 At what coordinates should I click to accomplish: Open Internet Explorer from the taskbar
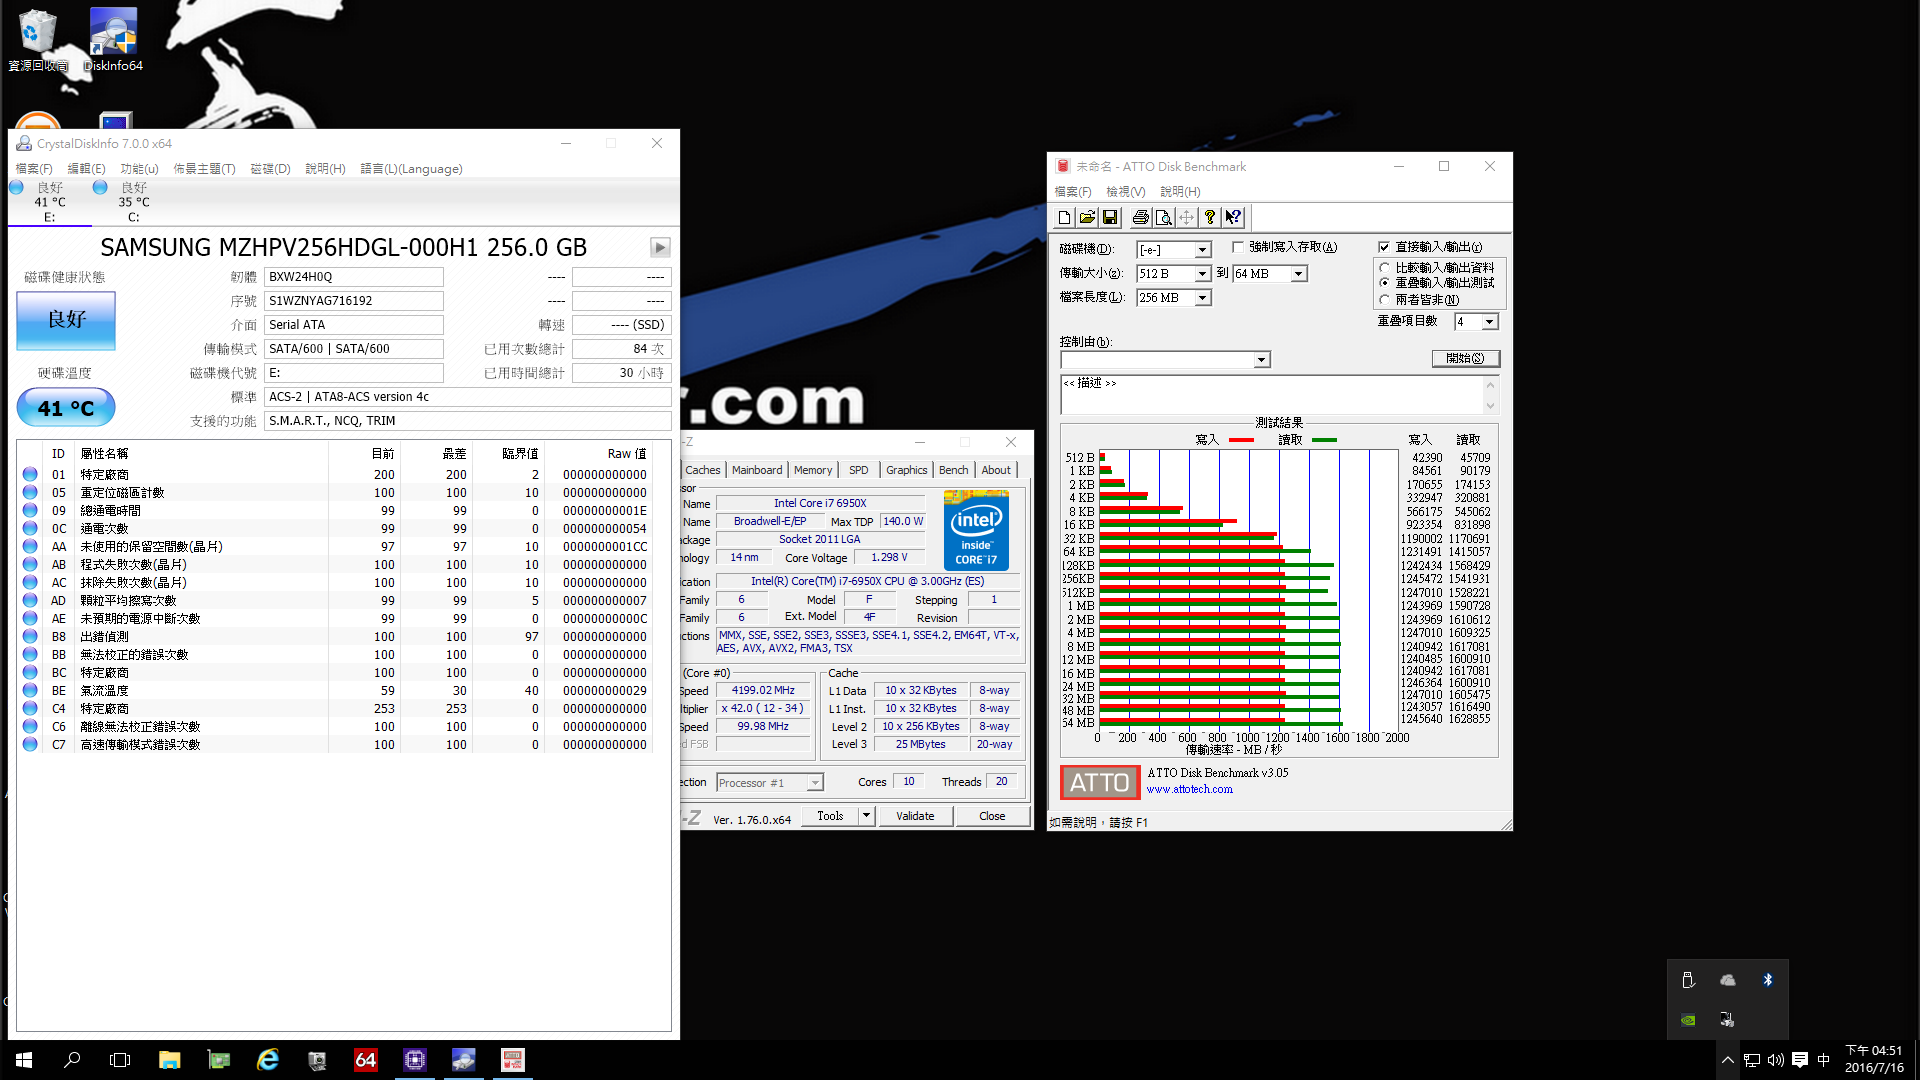click(268, 1060)
